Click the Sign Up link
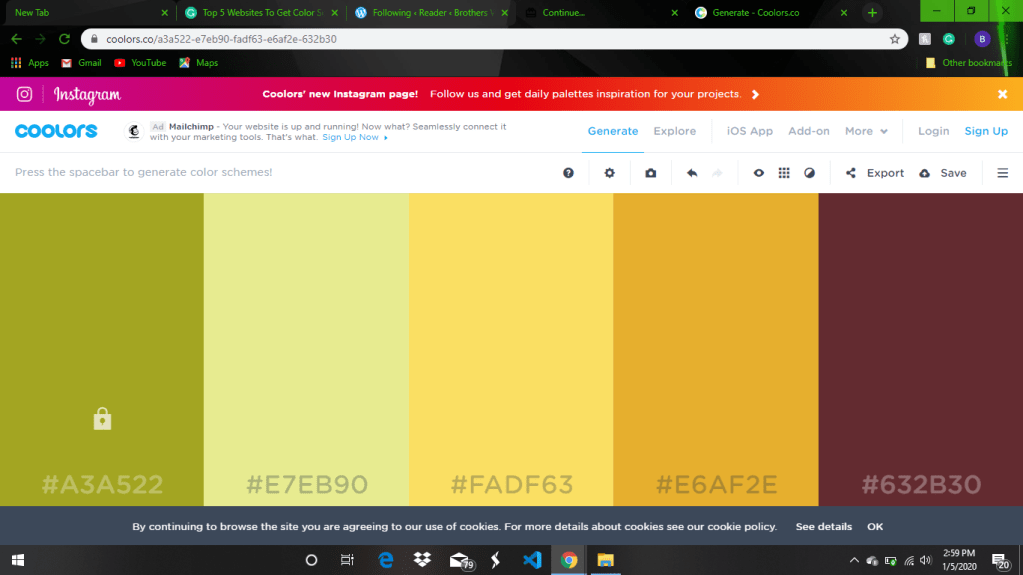The image size is (1023, 575). 986,131
